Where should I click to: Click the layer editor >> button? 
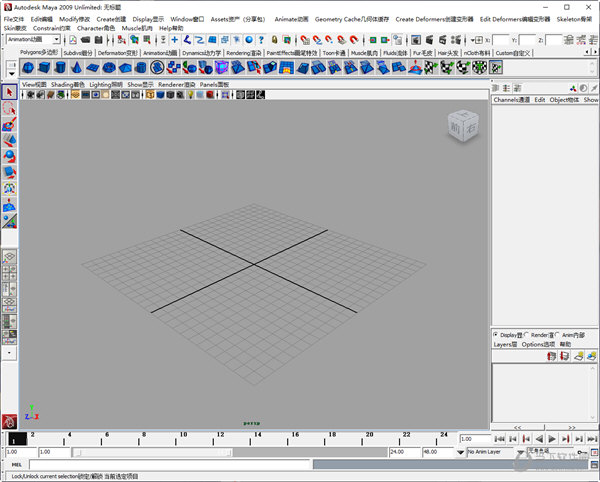(572, 427)
